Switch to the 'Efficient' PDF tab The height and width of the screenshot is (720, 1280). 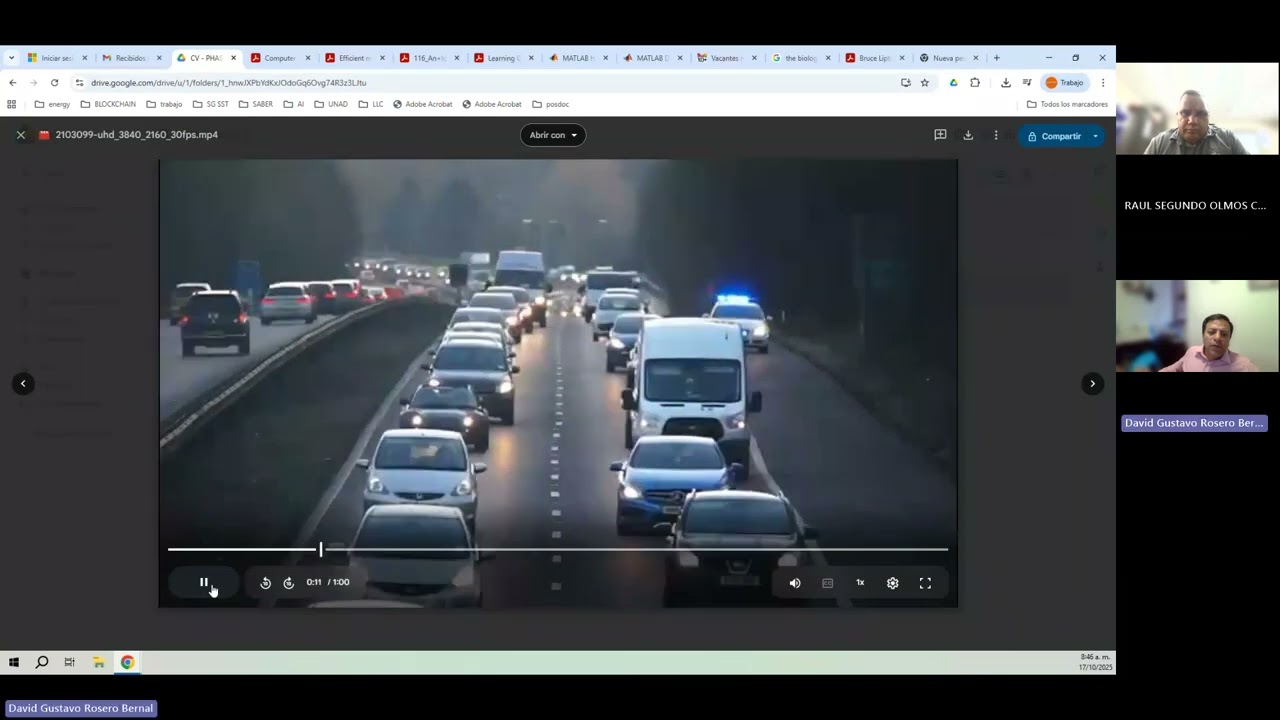click(x=353, y=58)
